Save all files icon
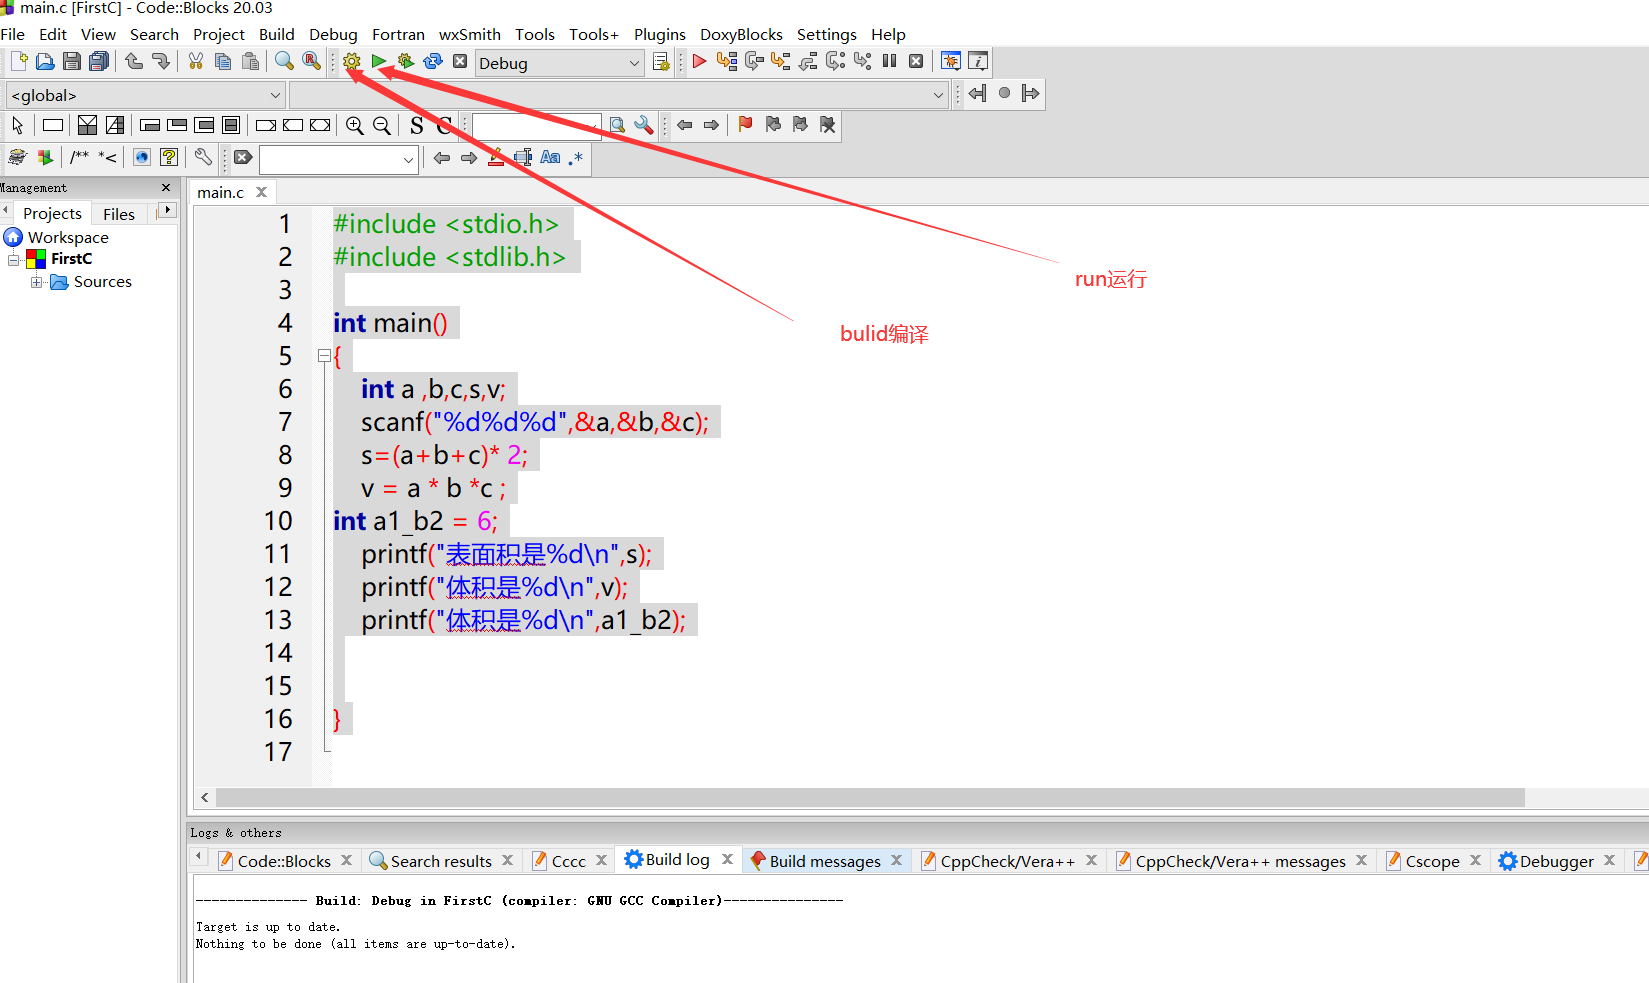Viewport: 1649px width, 983px height. pyautogui.click(x=99, y=62)
